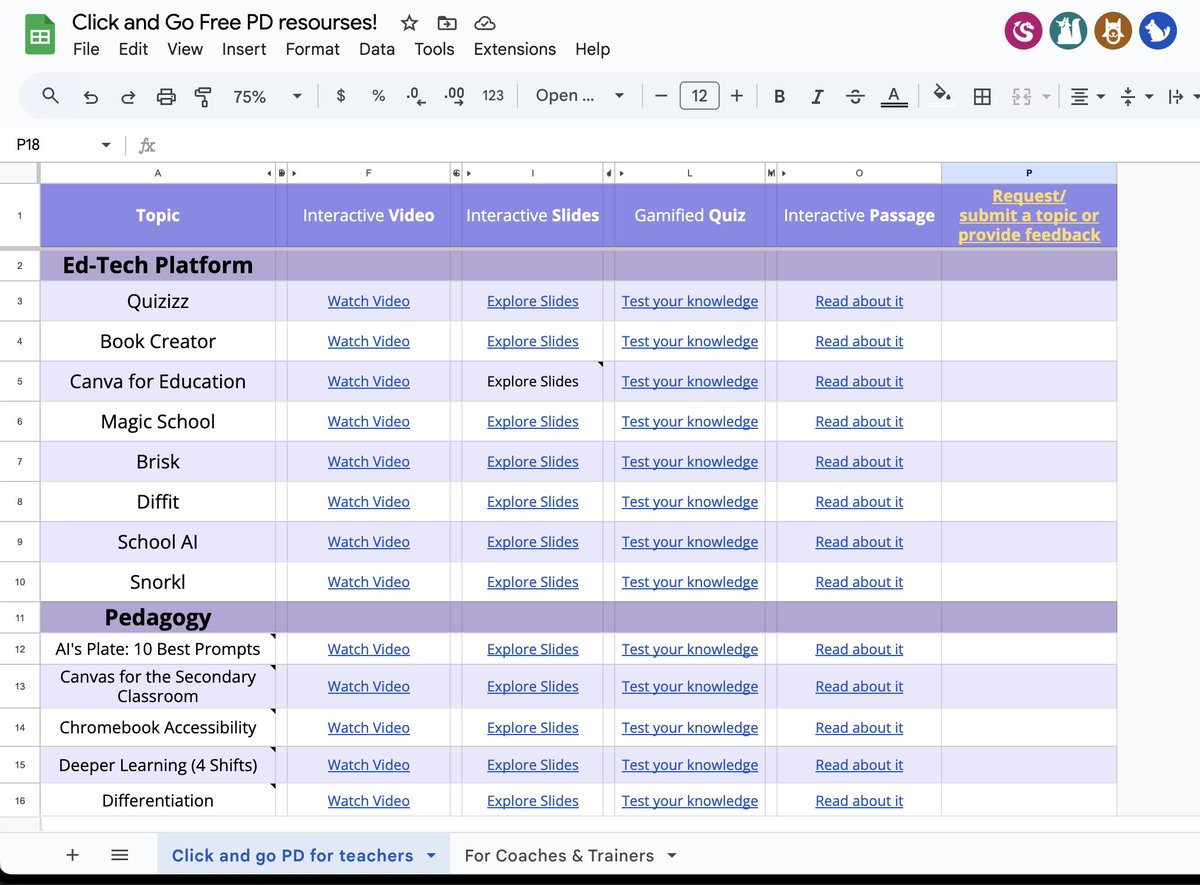Screen dimensions: 1200x885
Task: Open the 123 number format menu
Action: (x=493, y=96)
